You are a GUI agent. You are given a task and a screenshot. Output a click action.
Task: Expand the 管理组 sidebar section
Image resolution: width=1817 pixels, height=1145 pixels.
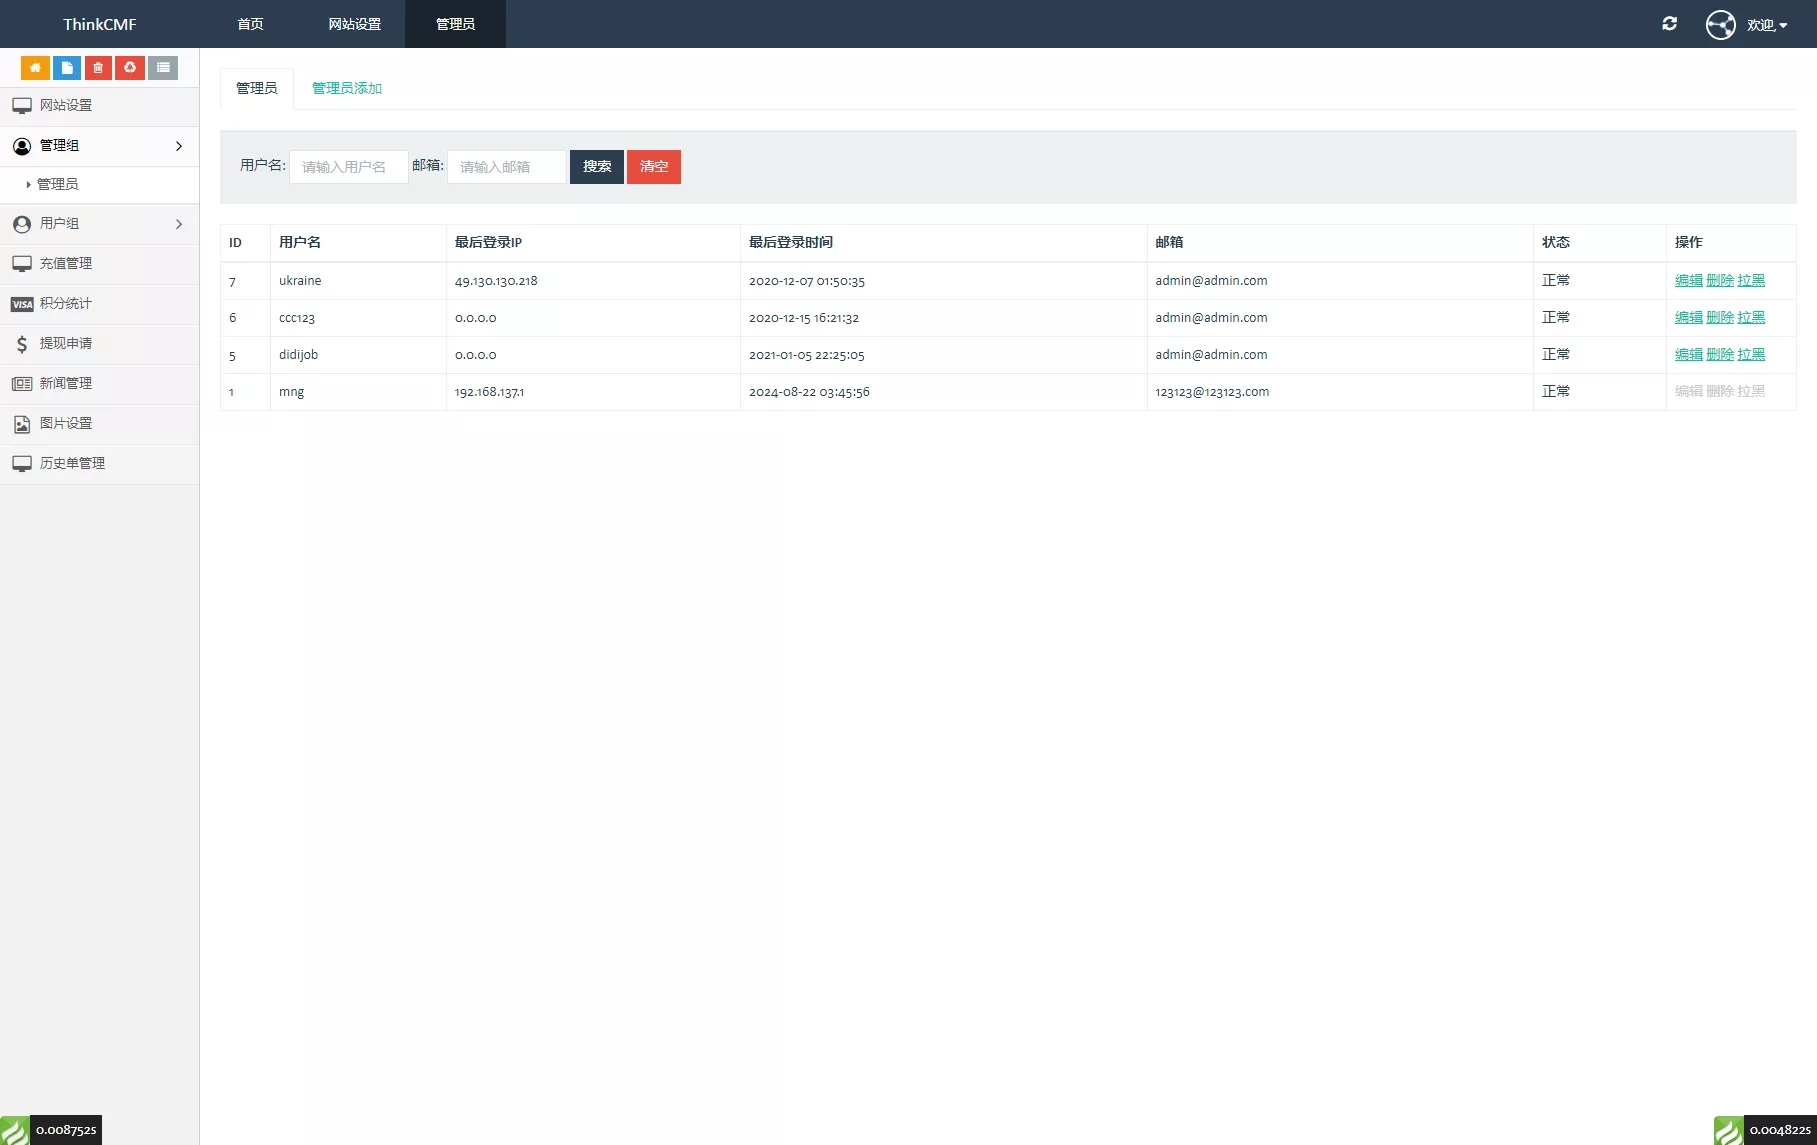pos(99,146)
